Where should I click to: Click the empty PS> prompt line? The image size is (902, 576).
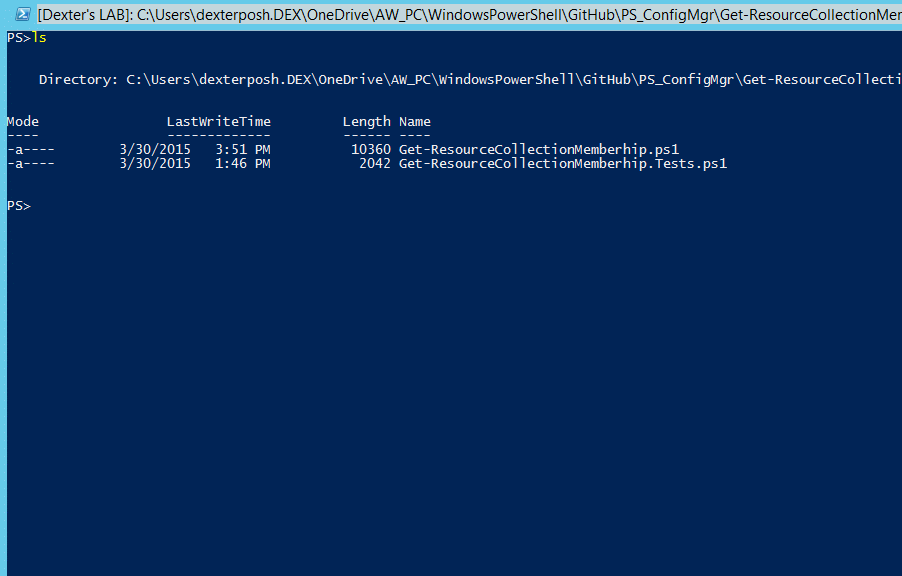[19, 206]
